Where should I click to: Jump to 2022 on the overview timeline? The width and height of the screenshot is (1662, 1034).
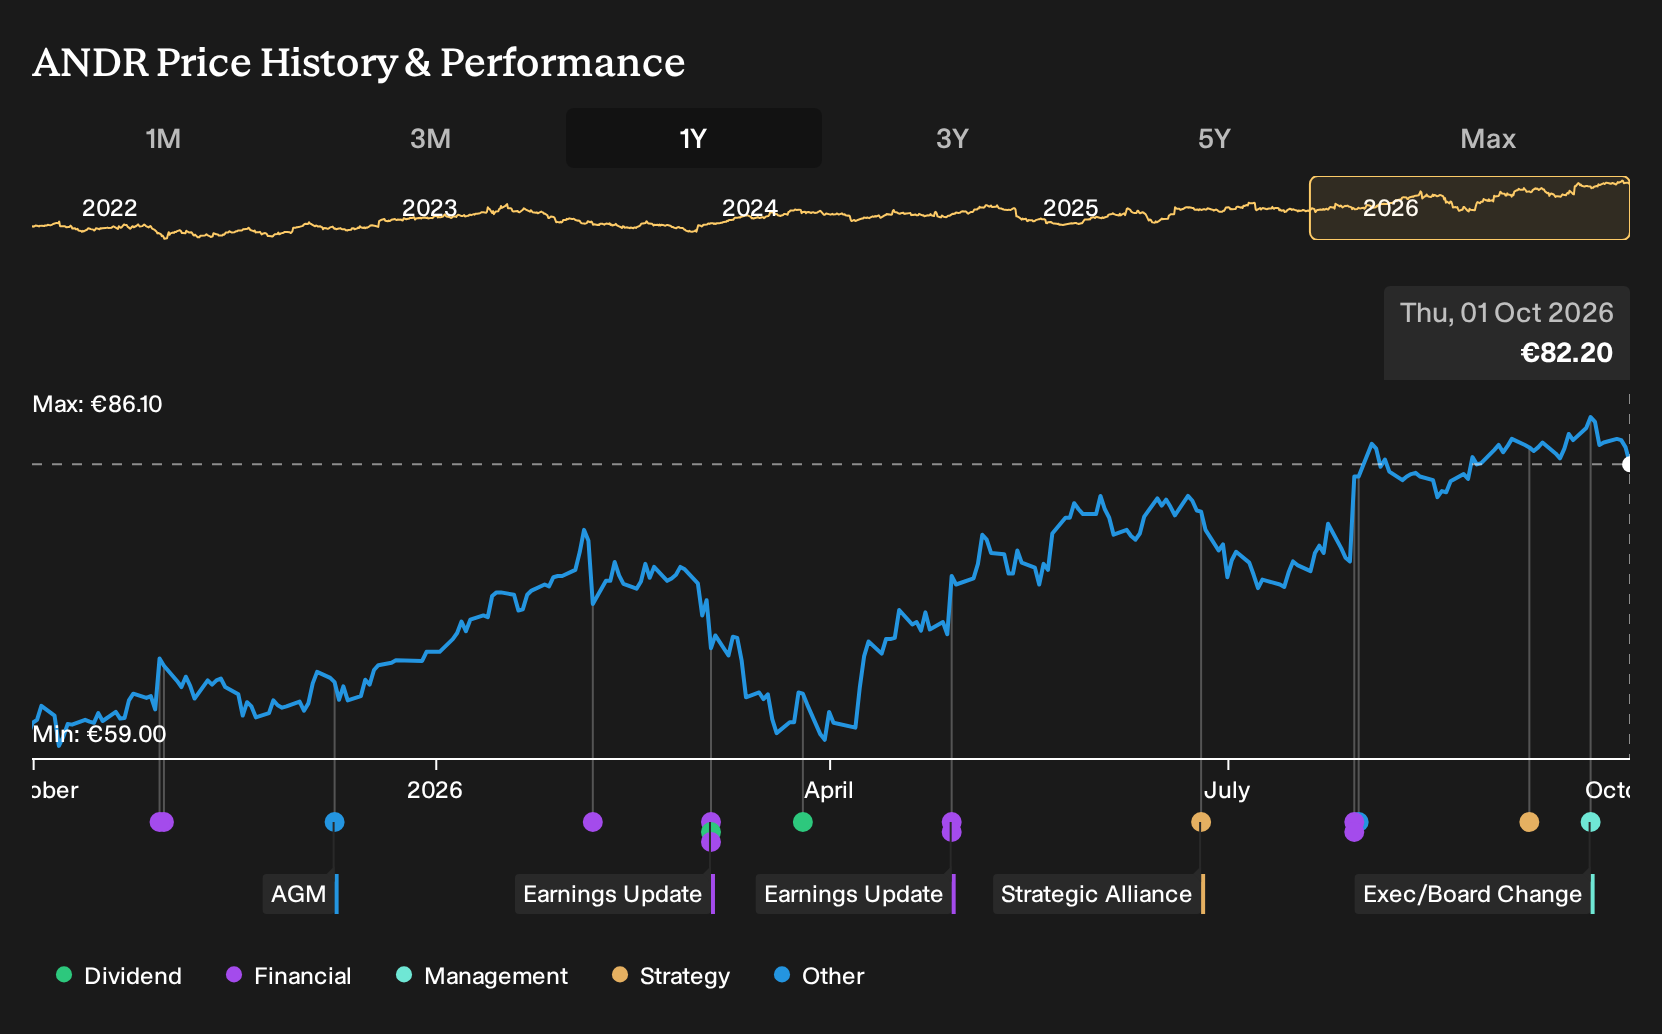(109, 208)
